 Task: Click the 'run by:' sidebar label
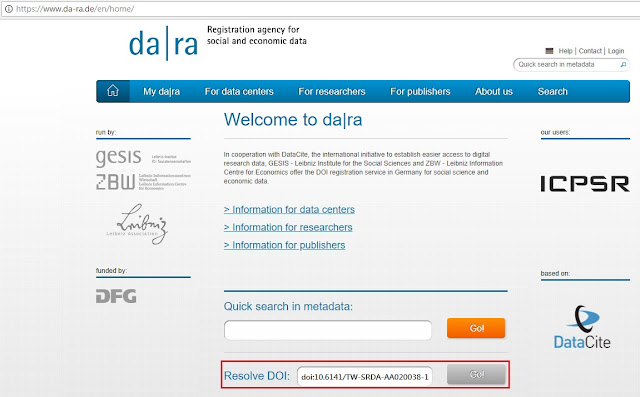pyautogui.click(x=106, y=132)
